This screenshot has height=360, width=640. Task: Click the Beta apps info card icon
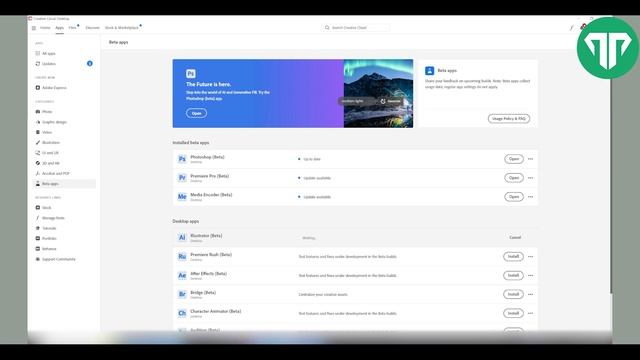click(429, 71)
